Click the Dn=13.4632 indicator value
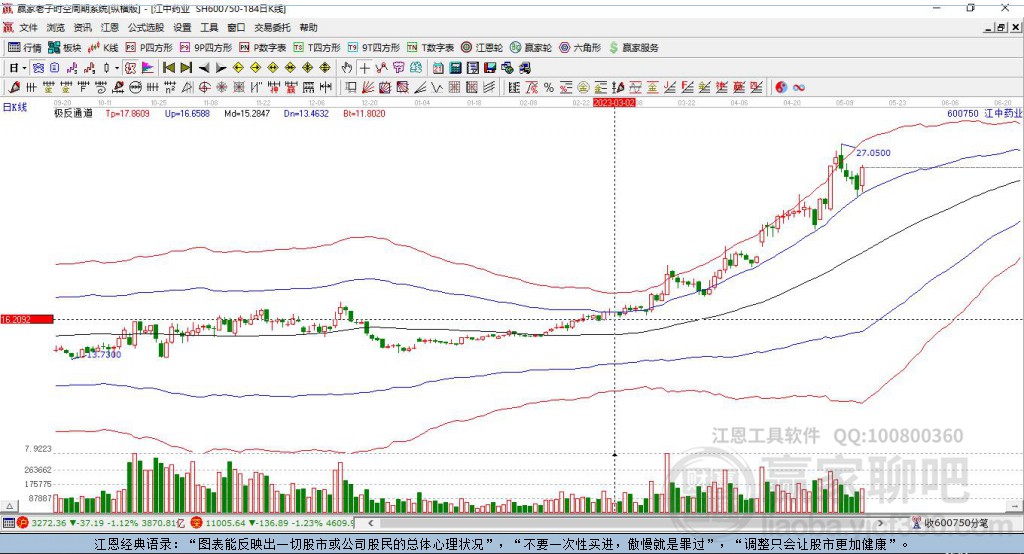1024x554 pixels. pos(306,113)
